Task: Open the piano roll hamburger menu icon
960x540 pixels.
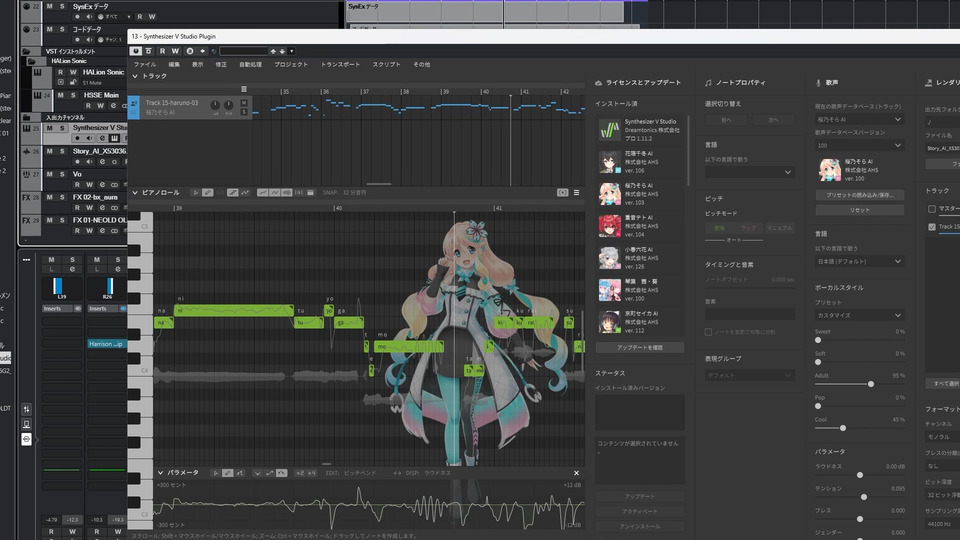Action: (576, 193)
